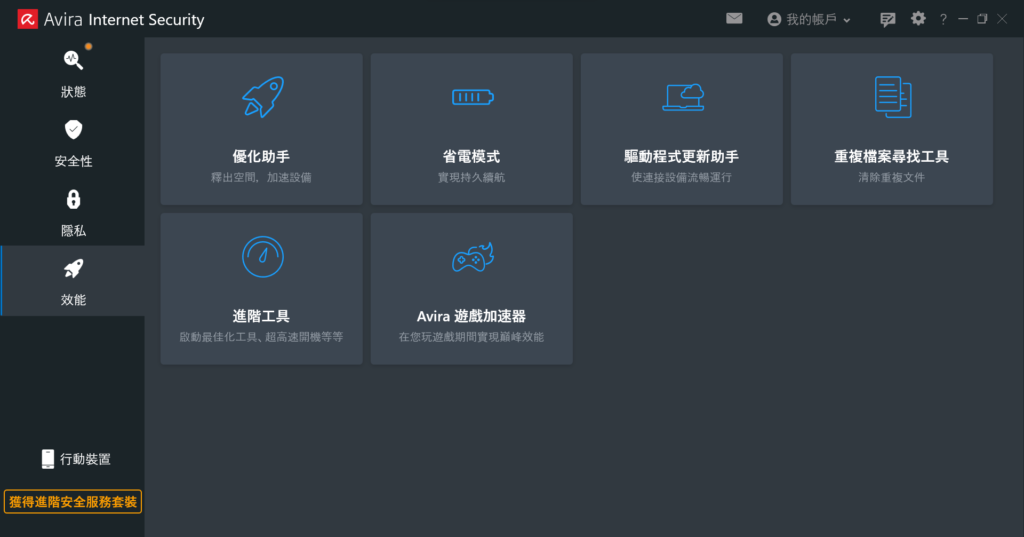1024x537 pixels.
Task: Open the feedback chat bubble icon
Action: pos(888,19)
